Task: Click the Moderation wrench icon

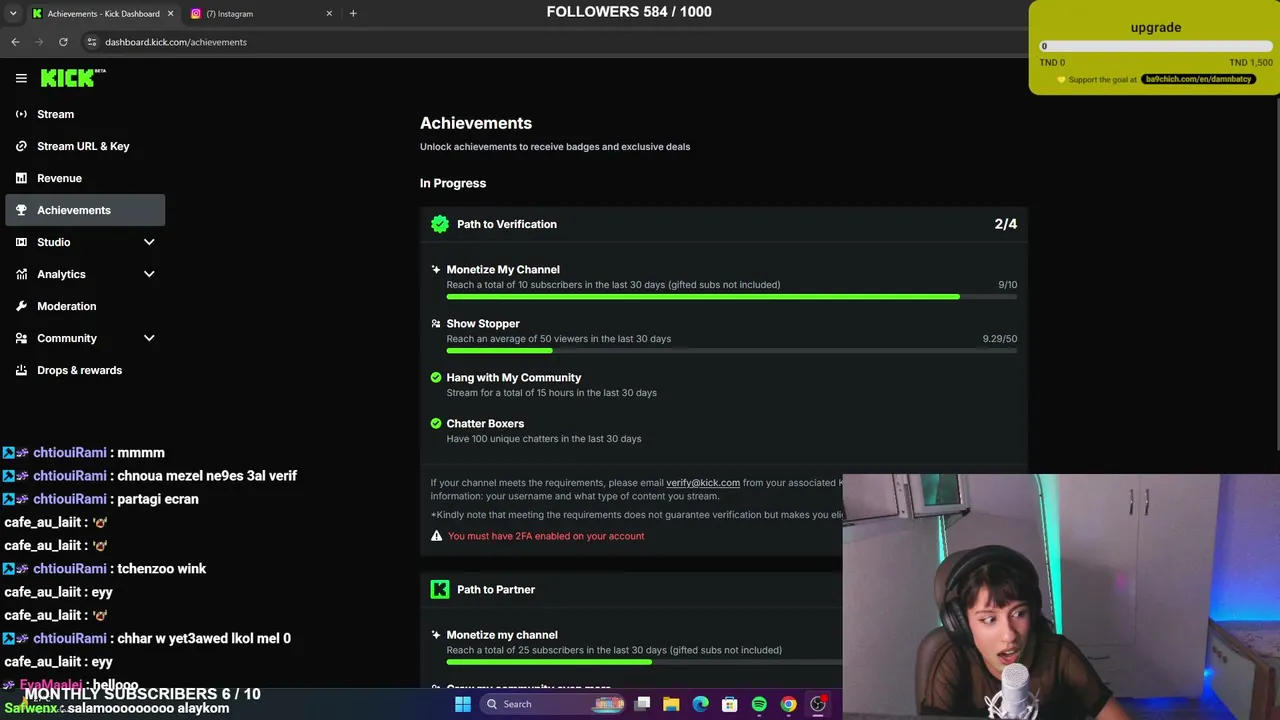Action: (21, 306)
